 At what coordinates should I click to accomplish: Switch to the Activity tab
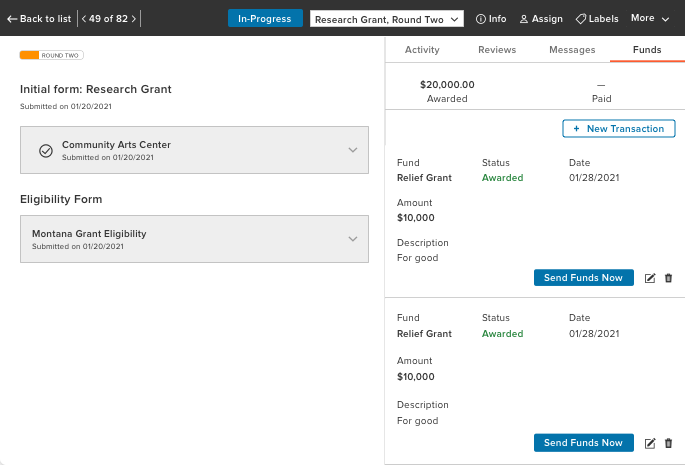pyautogui.click(x=422, y=49)
